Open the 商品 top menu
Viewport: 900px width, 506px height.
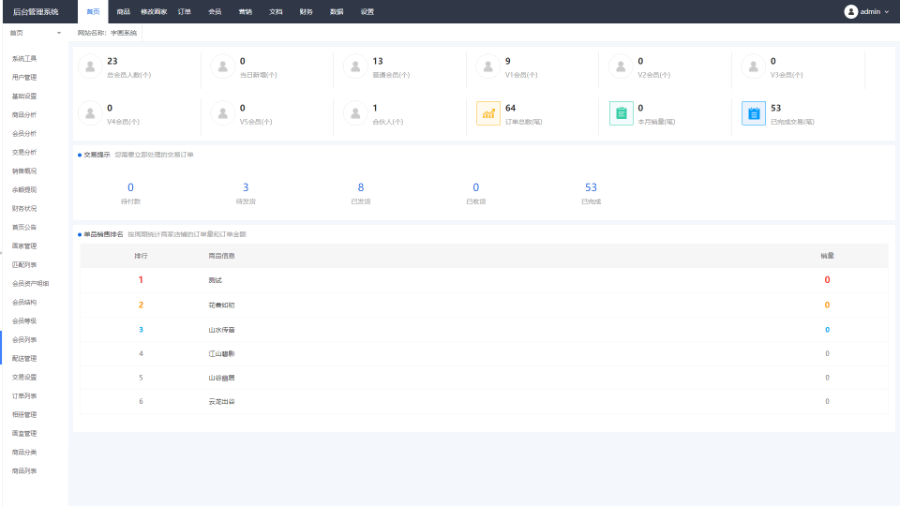click(123, 11)
